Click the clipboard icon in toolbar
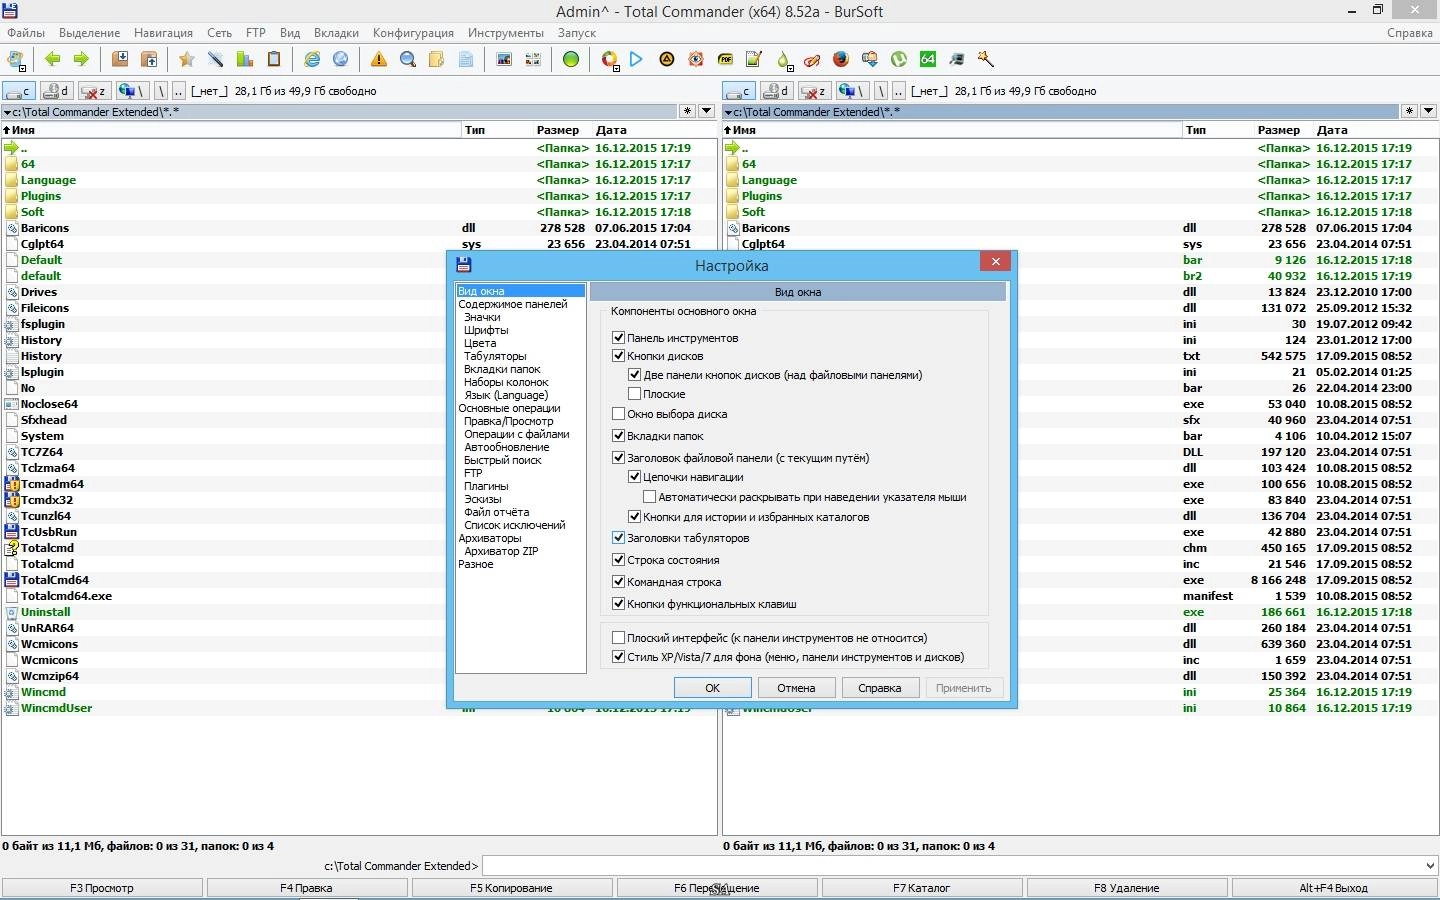The height and width of the screenshot is (900, 1440). click(274, 59)
